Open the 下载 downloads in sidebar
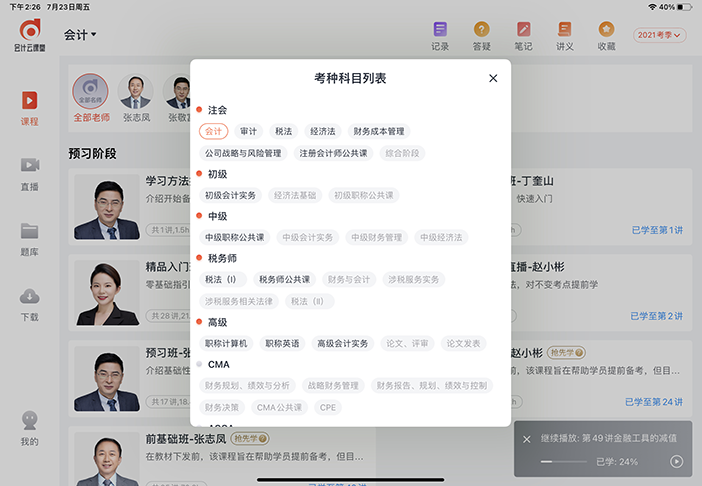 [30, 302]
